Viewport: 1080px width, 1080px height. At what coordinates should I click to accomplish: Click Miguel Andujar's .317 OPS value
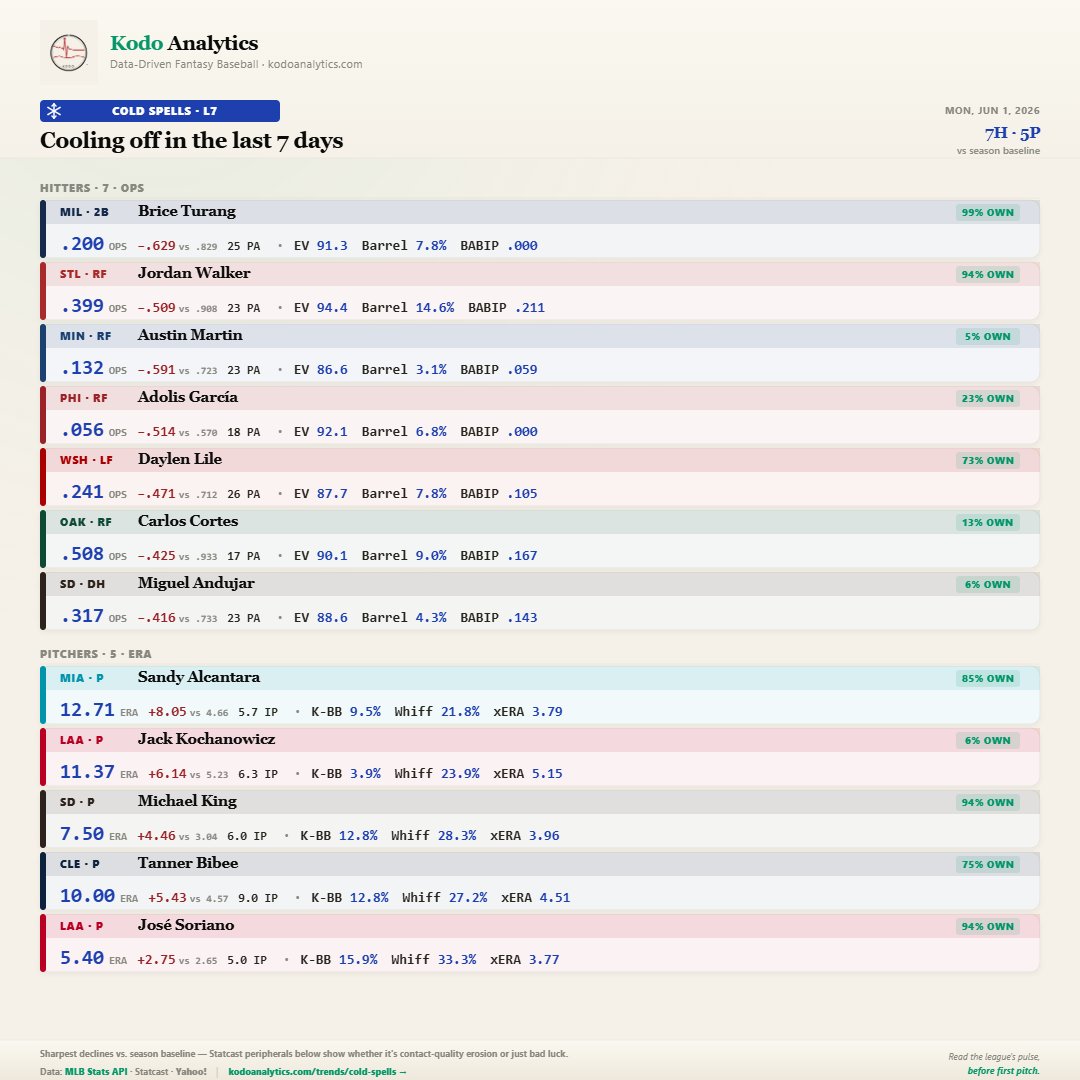82,616
